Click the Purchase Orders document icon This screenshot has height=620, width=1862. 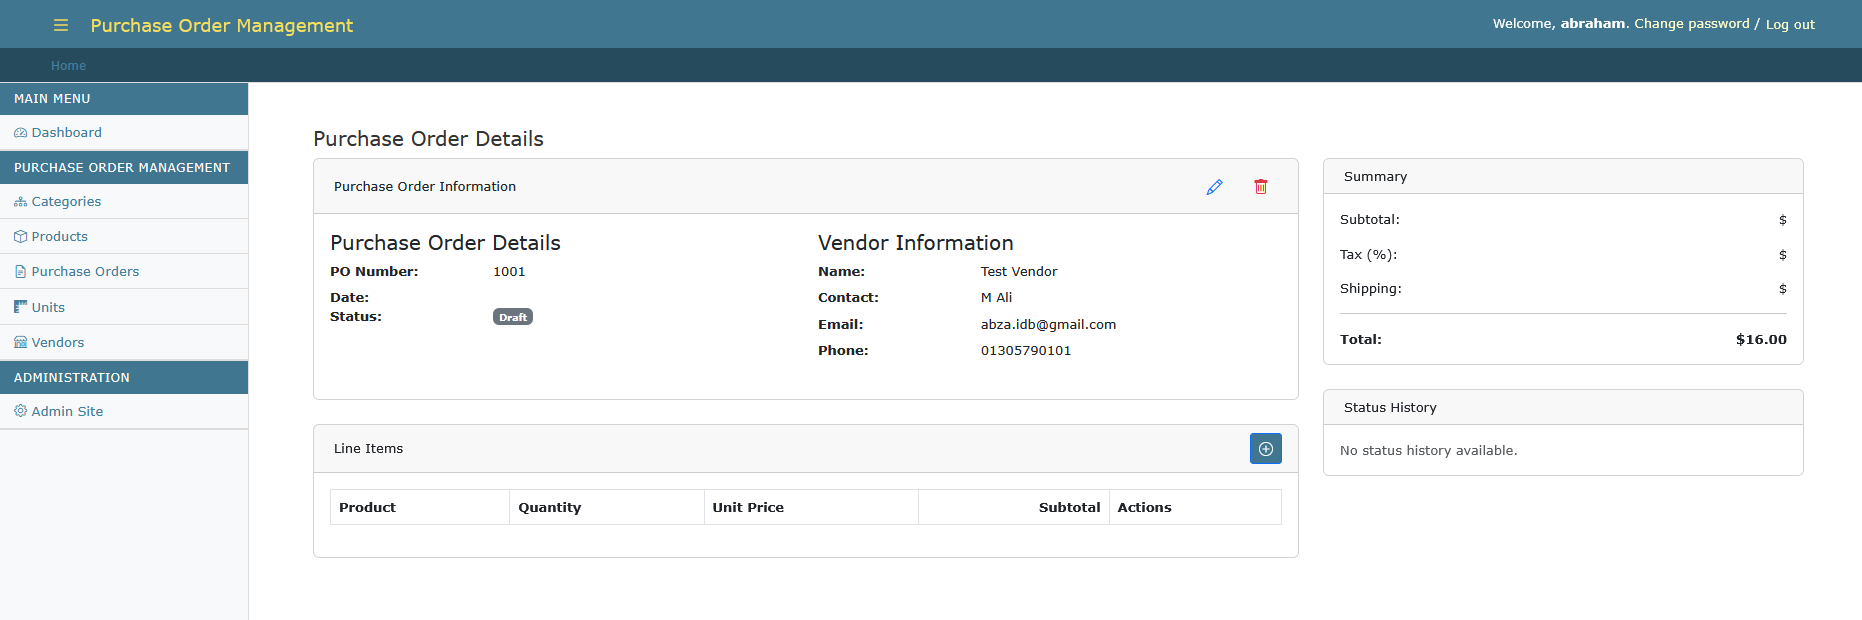pyautogui.click(x=20, y=272)
